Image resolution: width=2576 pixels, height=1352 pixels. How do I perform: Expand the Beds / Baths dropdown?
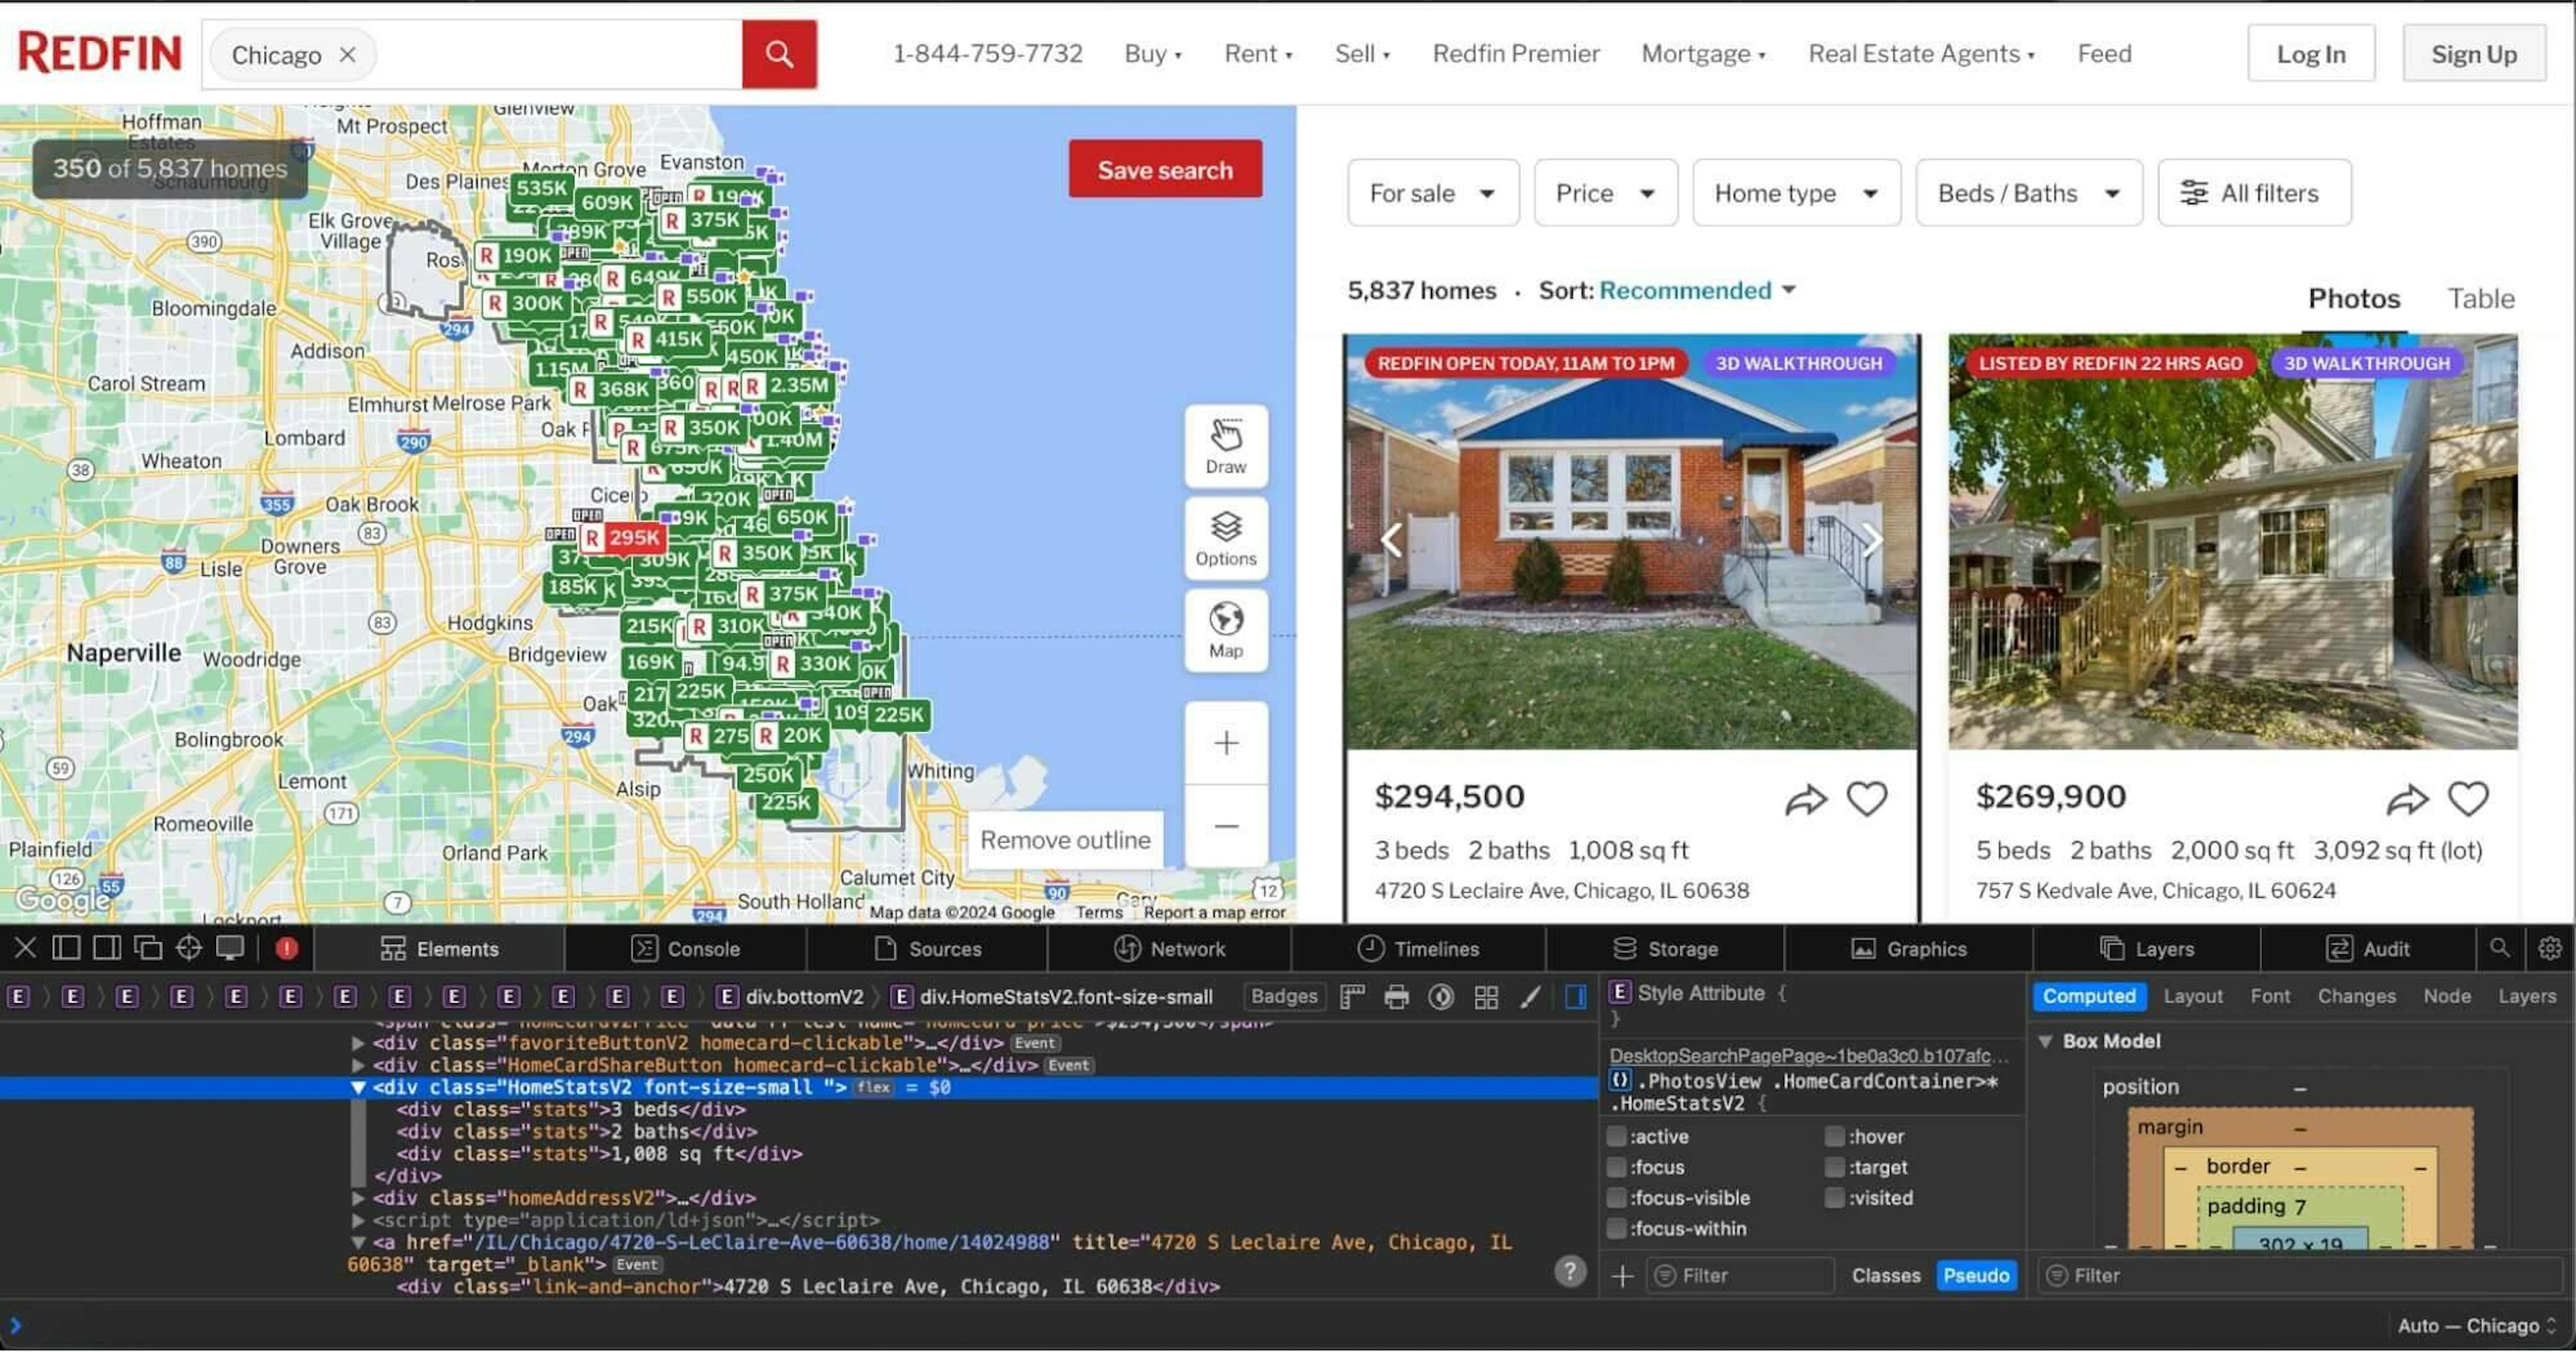pos(2028,193)
